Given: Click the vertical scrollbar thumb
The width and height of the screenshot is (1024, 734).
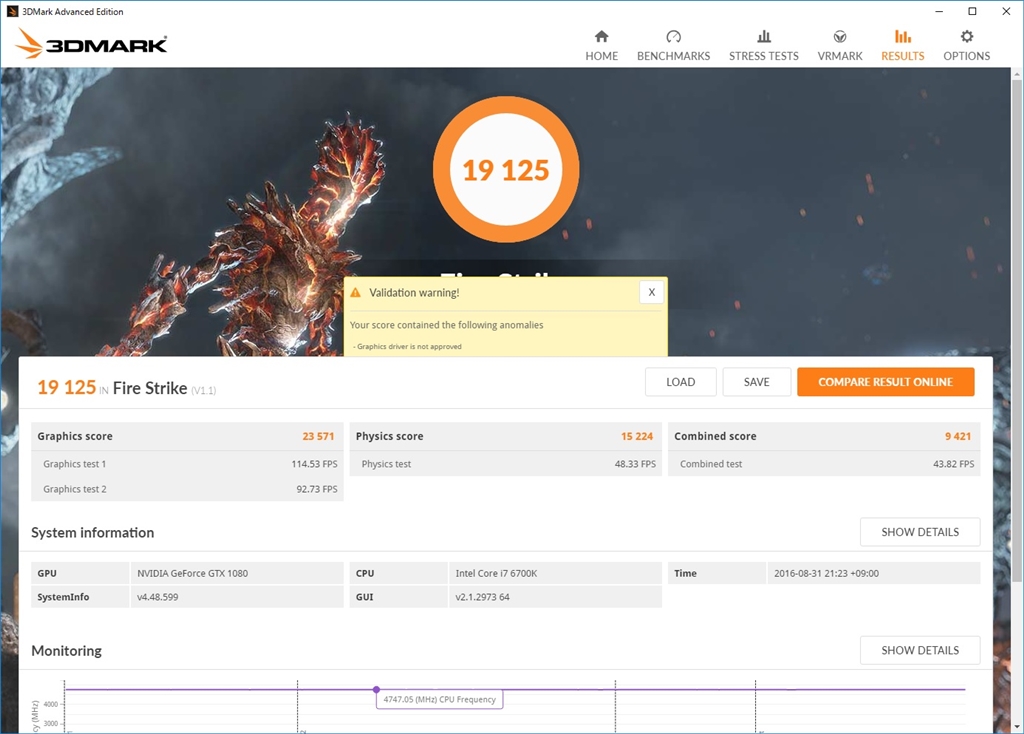Looking at the screenshot, I should pos(1017,330).
